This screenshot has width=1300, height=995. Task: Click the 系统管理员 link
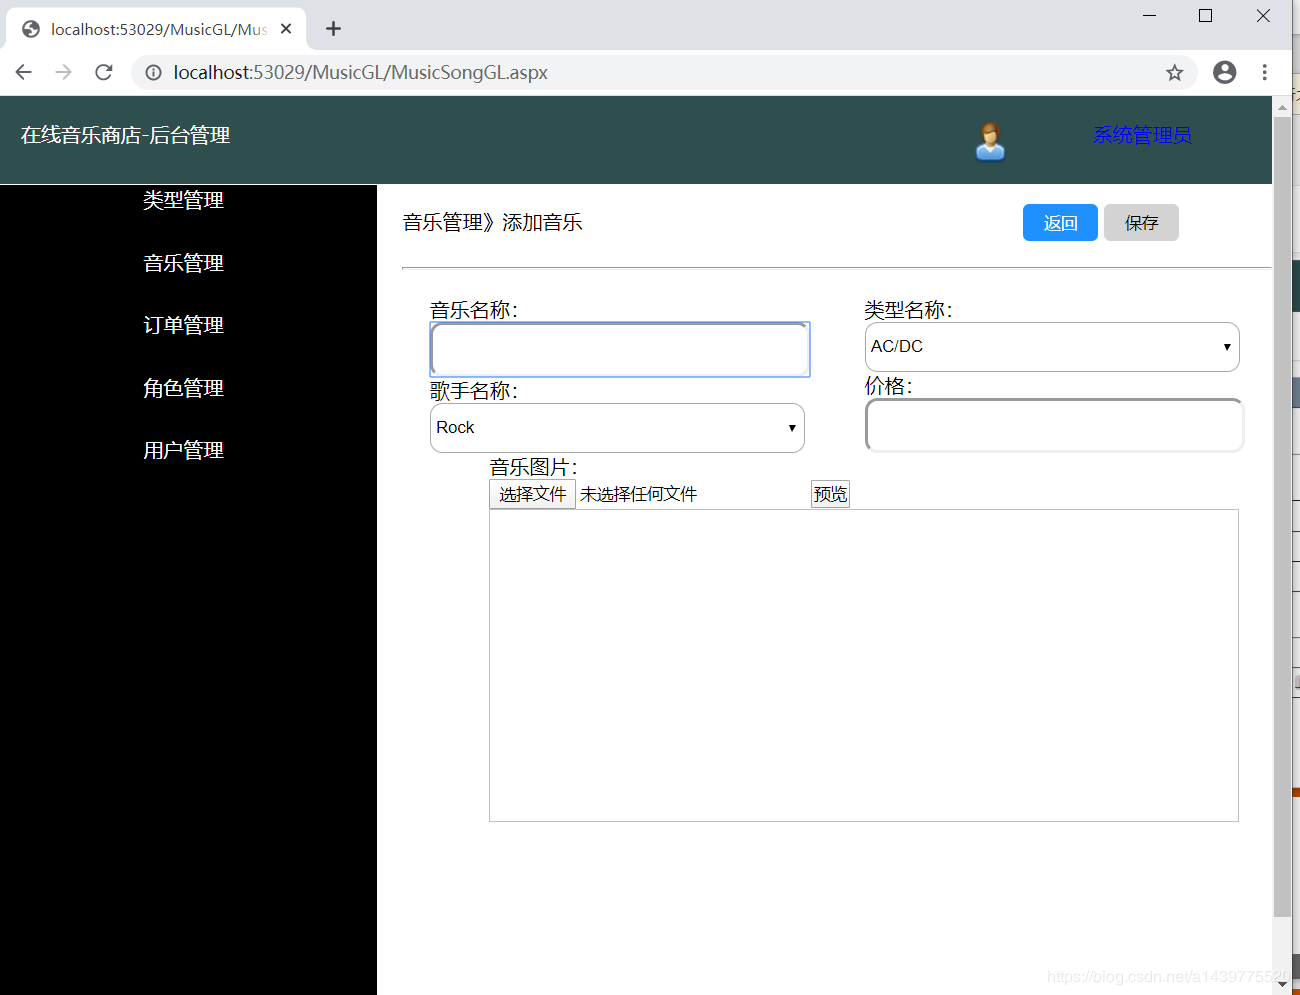(1142, 135)
